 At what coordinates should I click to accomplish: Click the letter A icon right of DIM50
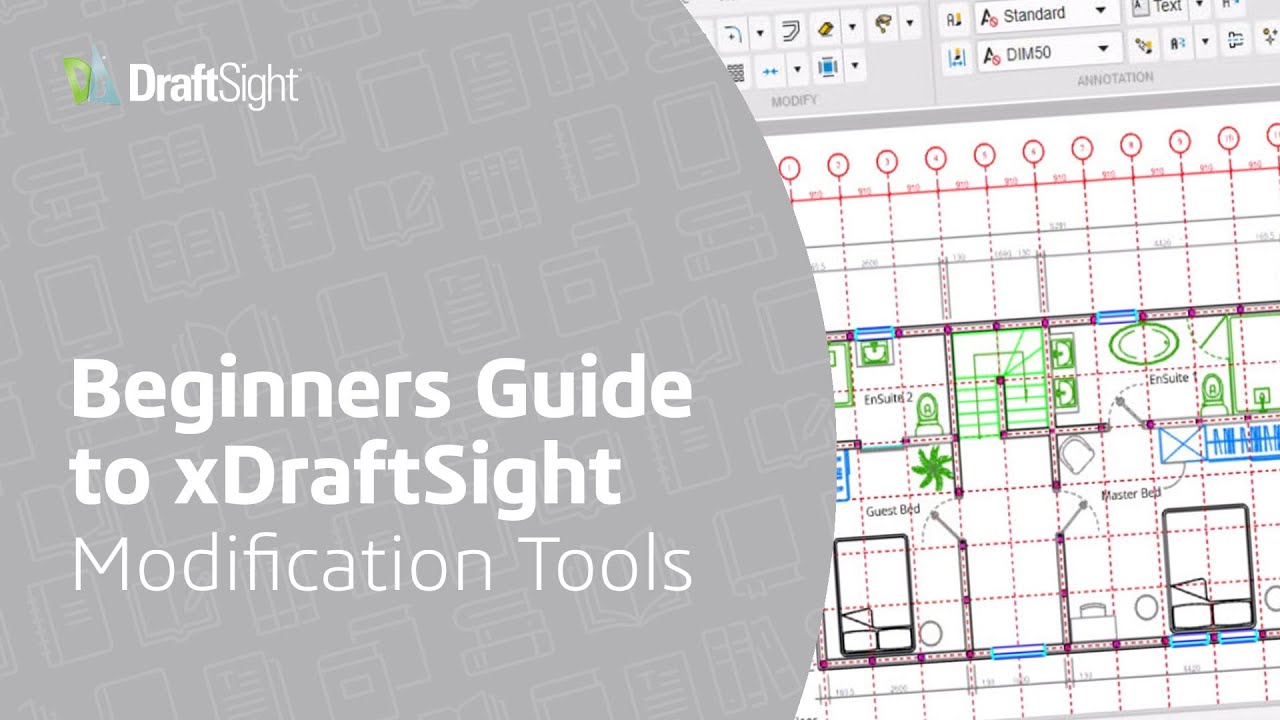(x=1178, y=43)
